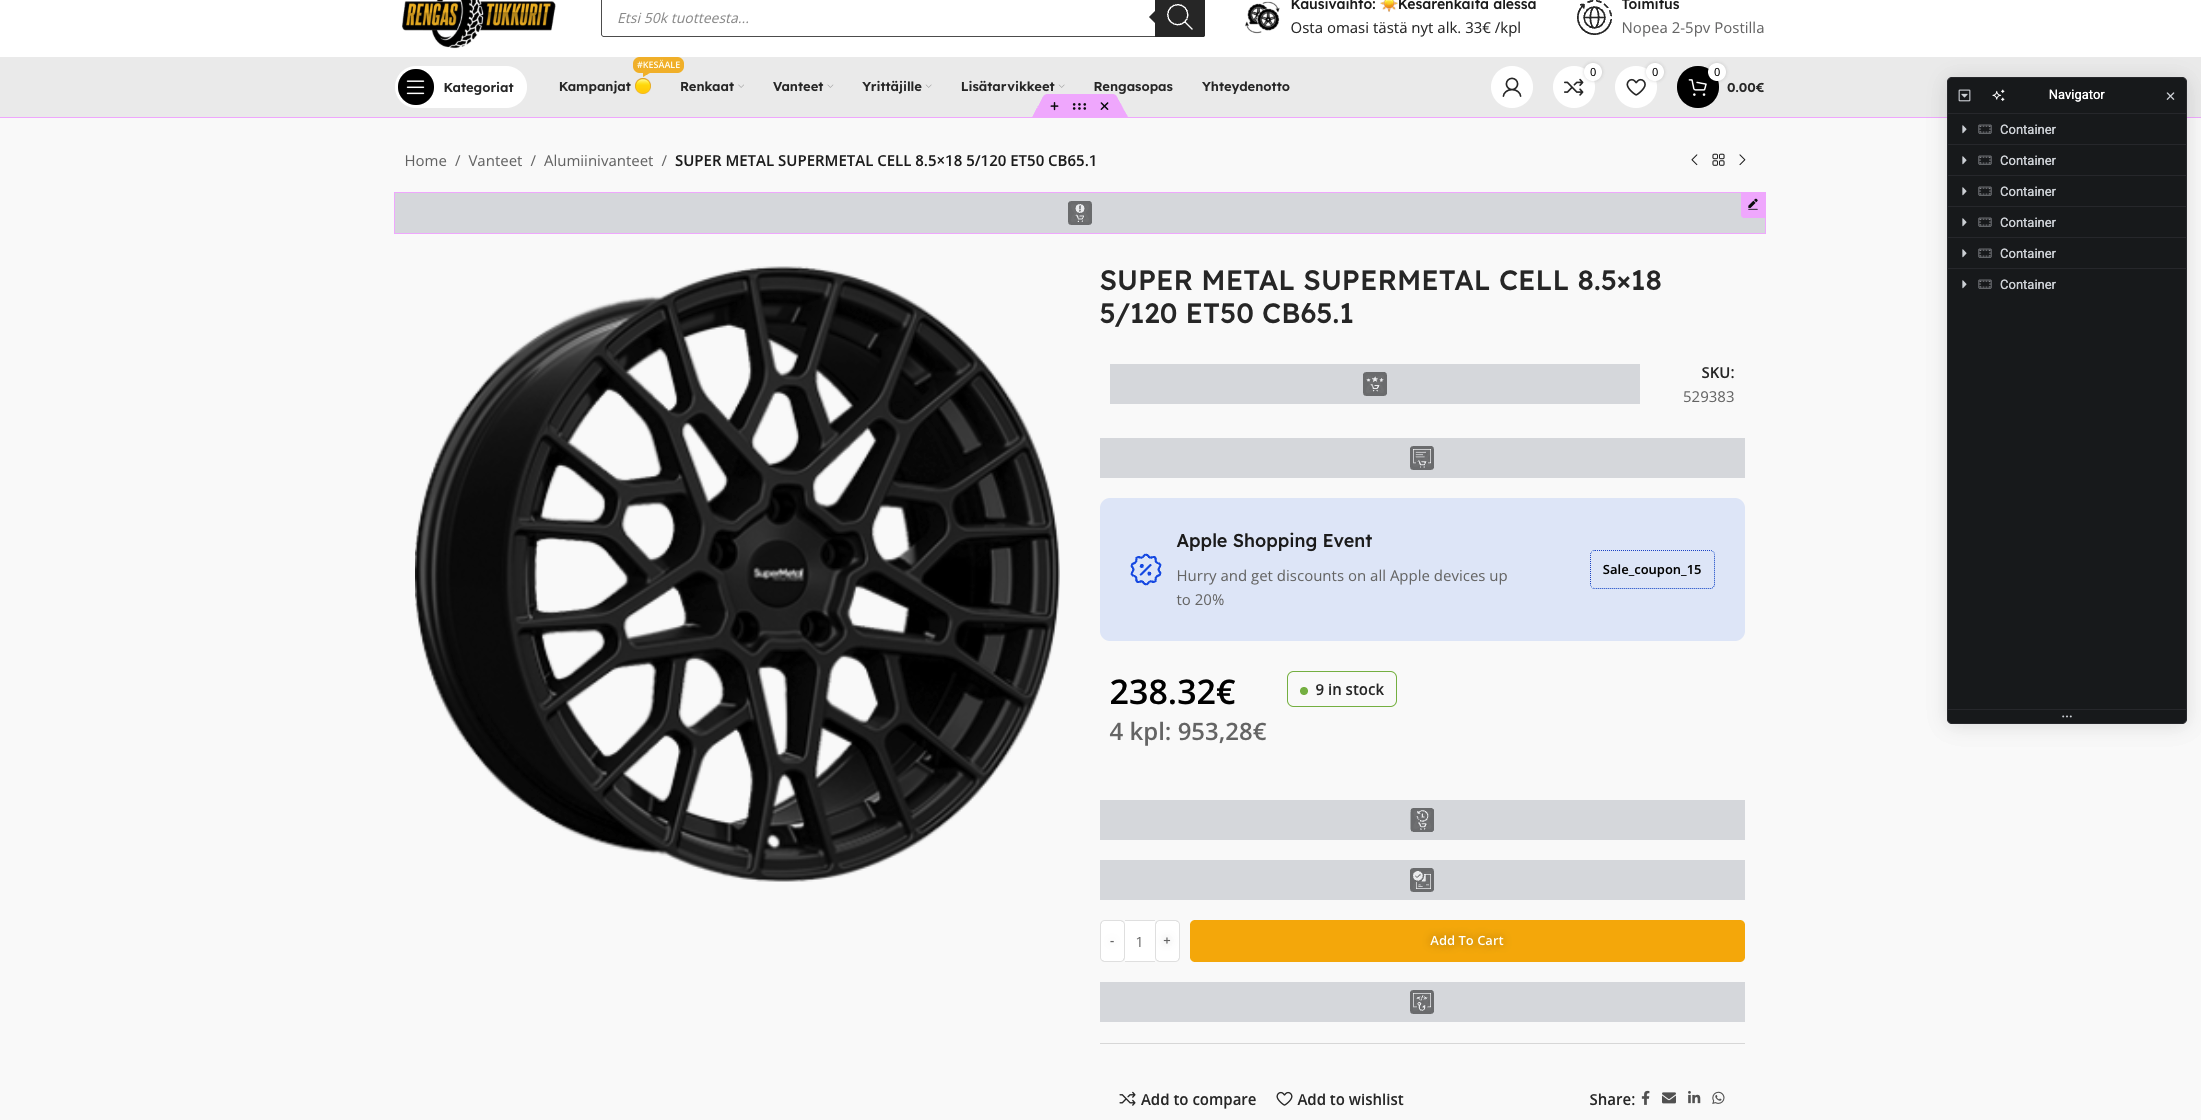Open the Kategoriat hamburger menu
This screenshot has width=2201, height=1120.
pyautogui.click(x=416, y=87)
